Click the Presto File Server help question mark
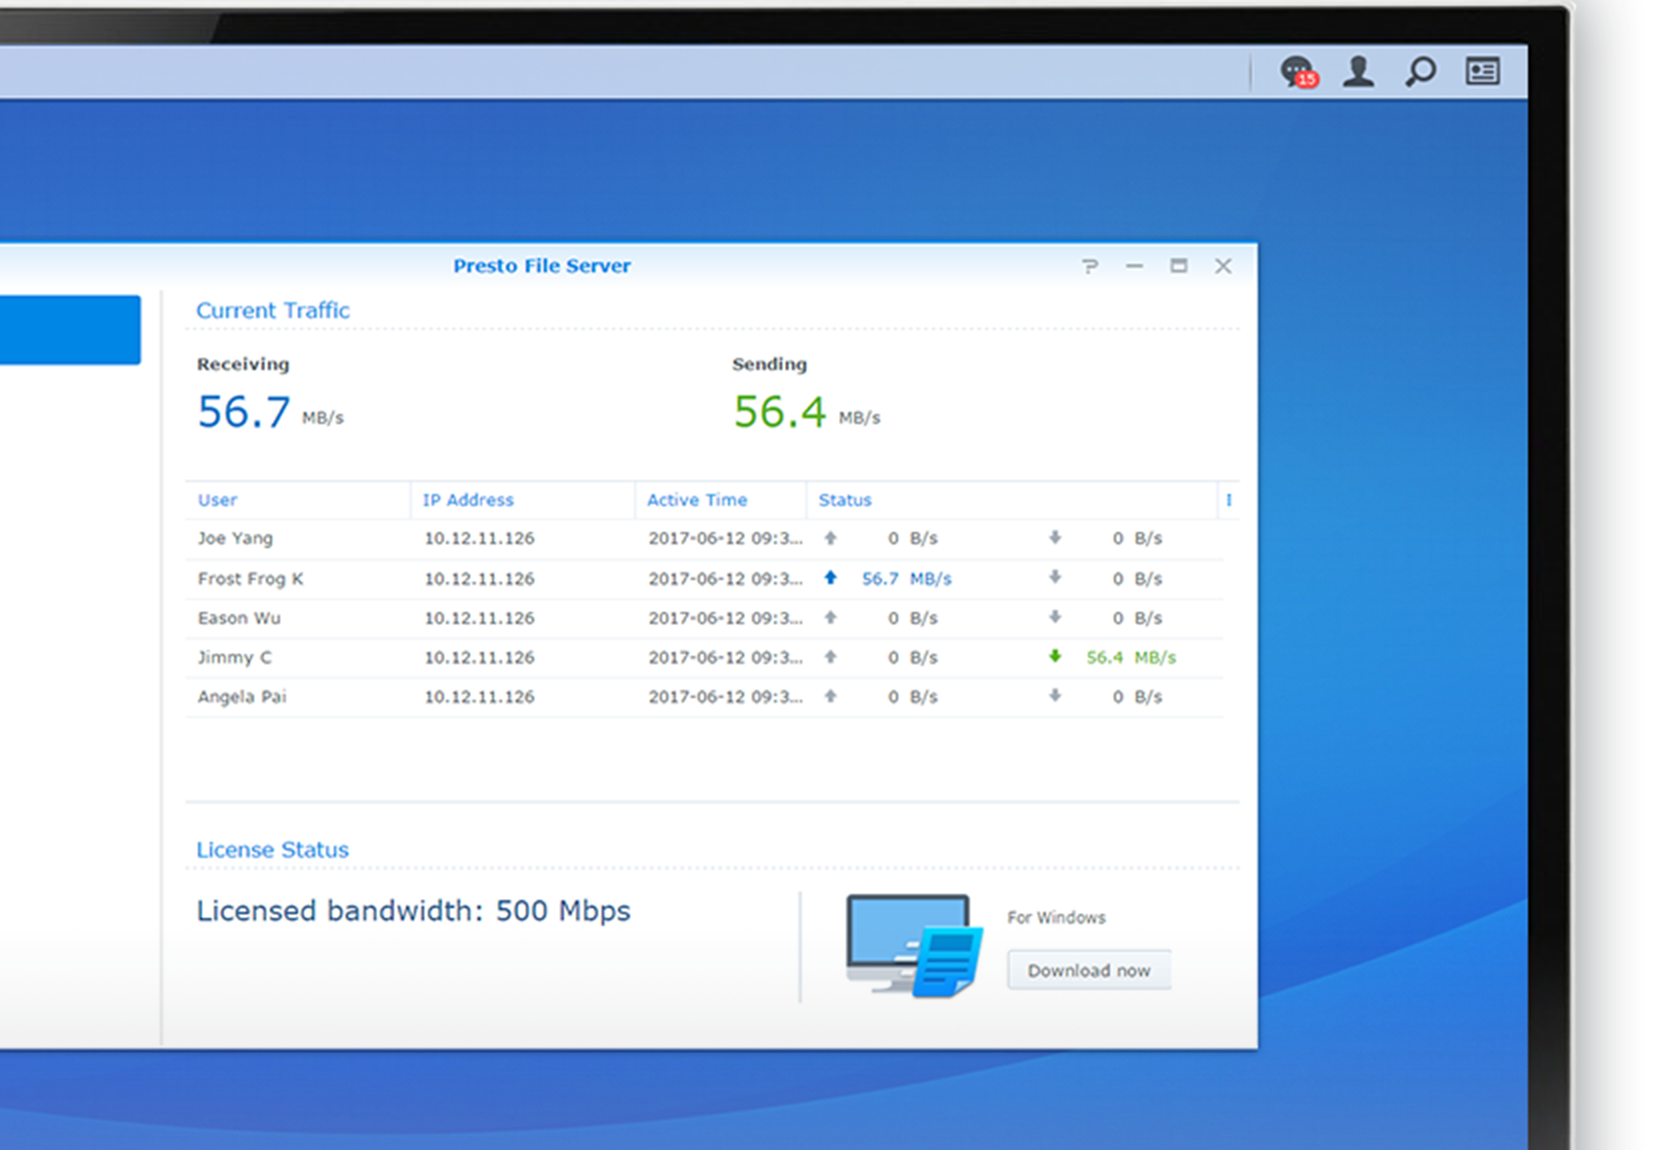Image resolution: width=1680 pixels, height=1150 pixels. pyautogui.click(x=1090, y=266)
